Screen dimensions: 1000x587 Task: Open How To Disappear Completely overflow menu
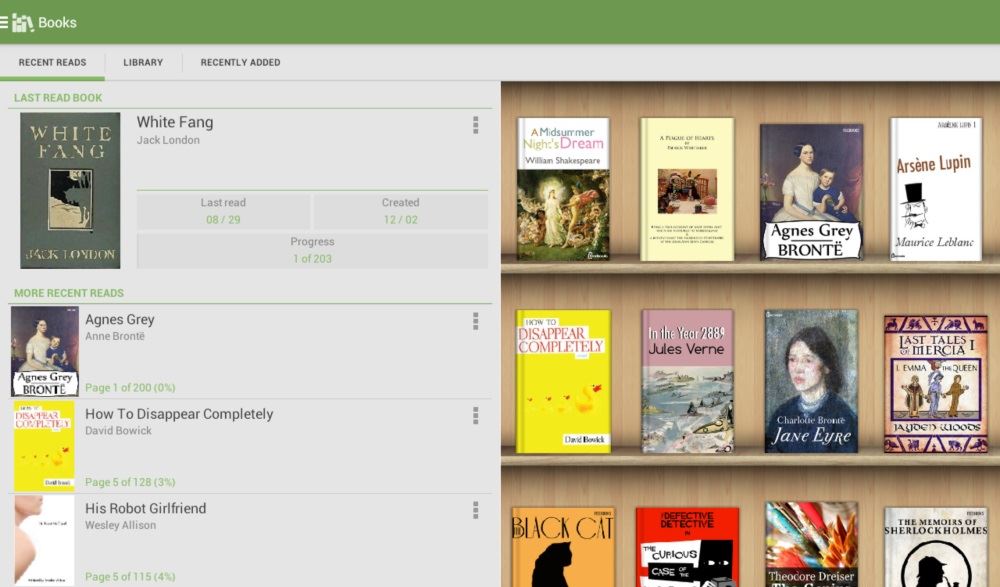click(x=475, y=416)
